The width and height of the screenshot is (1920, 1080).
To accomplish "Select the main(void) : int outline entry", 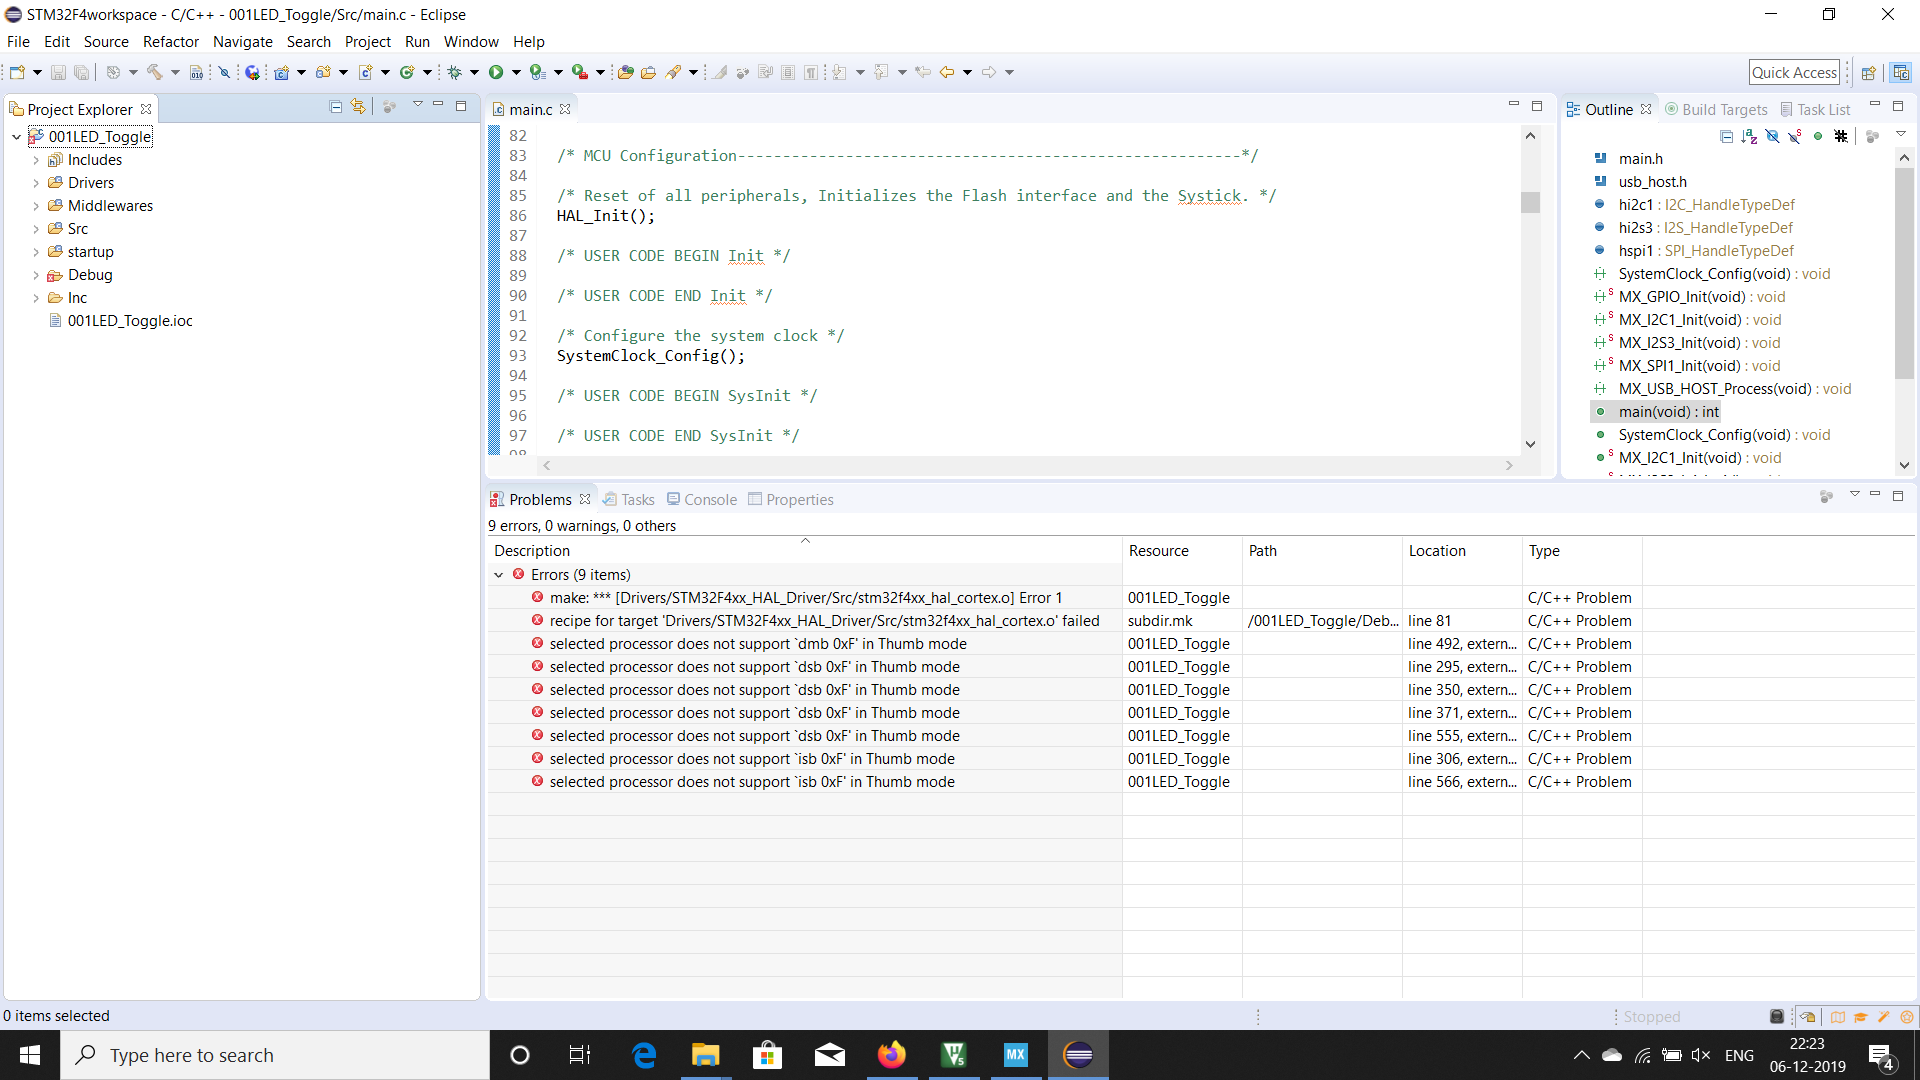I will click(x=1668, y=412).
